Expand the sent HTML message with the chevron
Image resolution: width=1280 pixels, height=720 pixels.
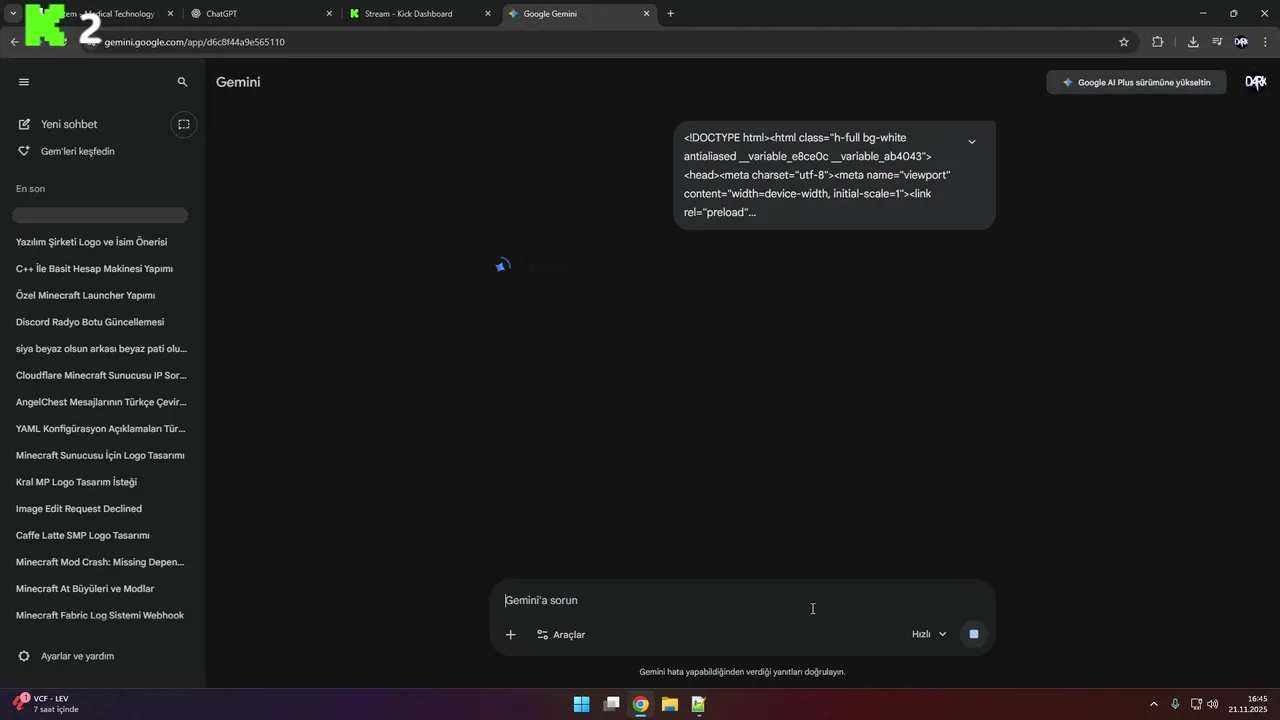971,142
